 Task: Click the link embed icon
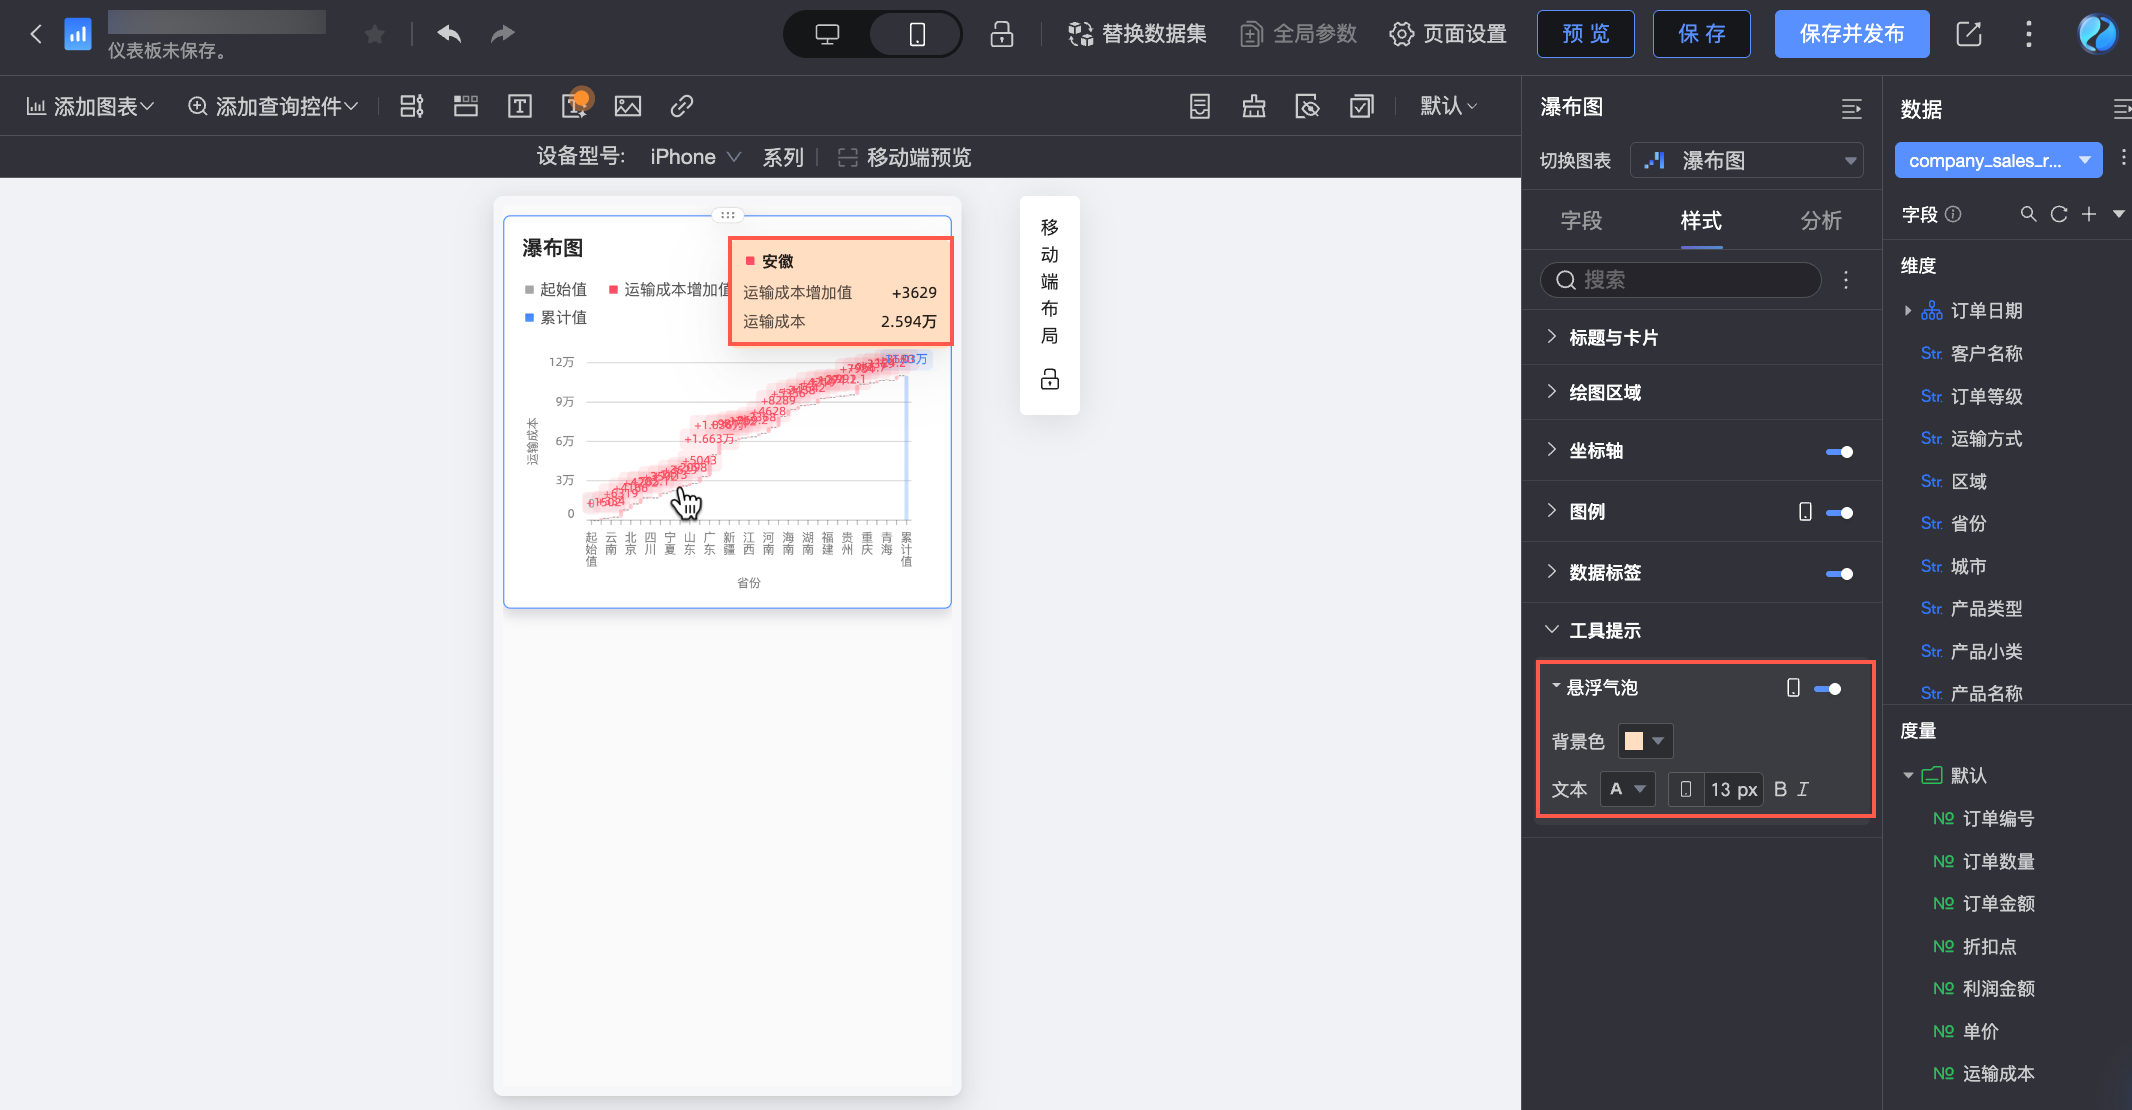point(682,106)
